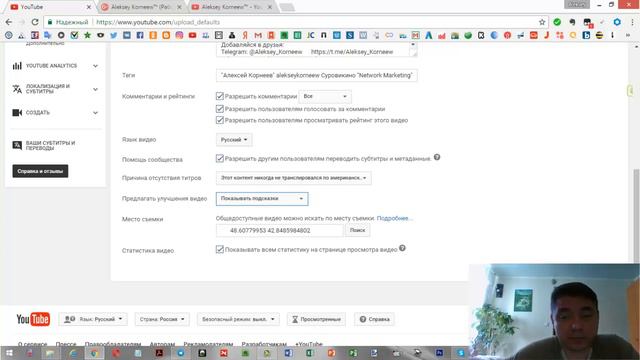Toggle allowing users to vote on comments
Screen dimensions: 640x360
220,109
